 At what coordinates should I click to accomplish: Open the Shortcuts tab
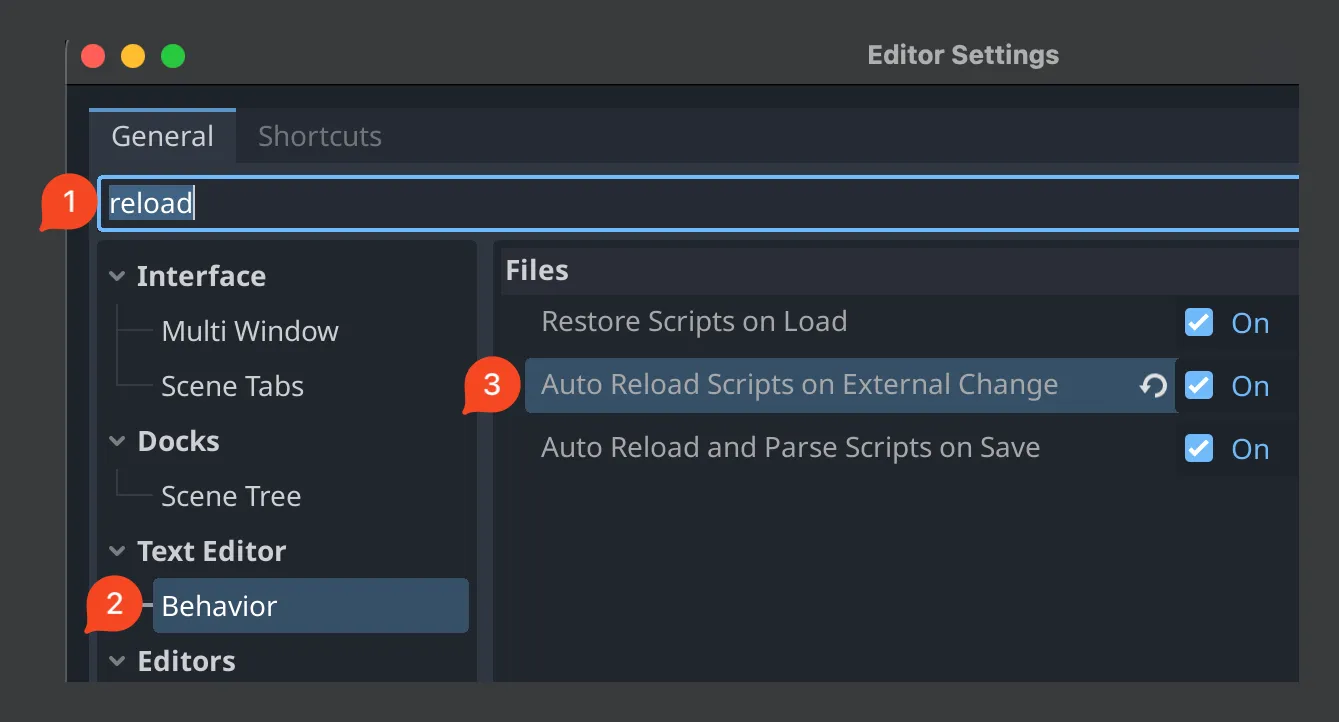click(320, 136)
